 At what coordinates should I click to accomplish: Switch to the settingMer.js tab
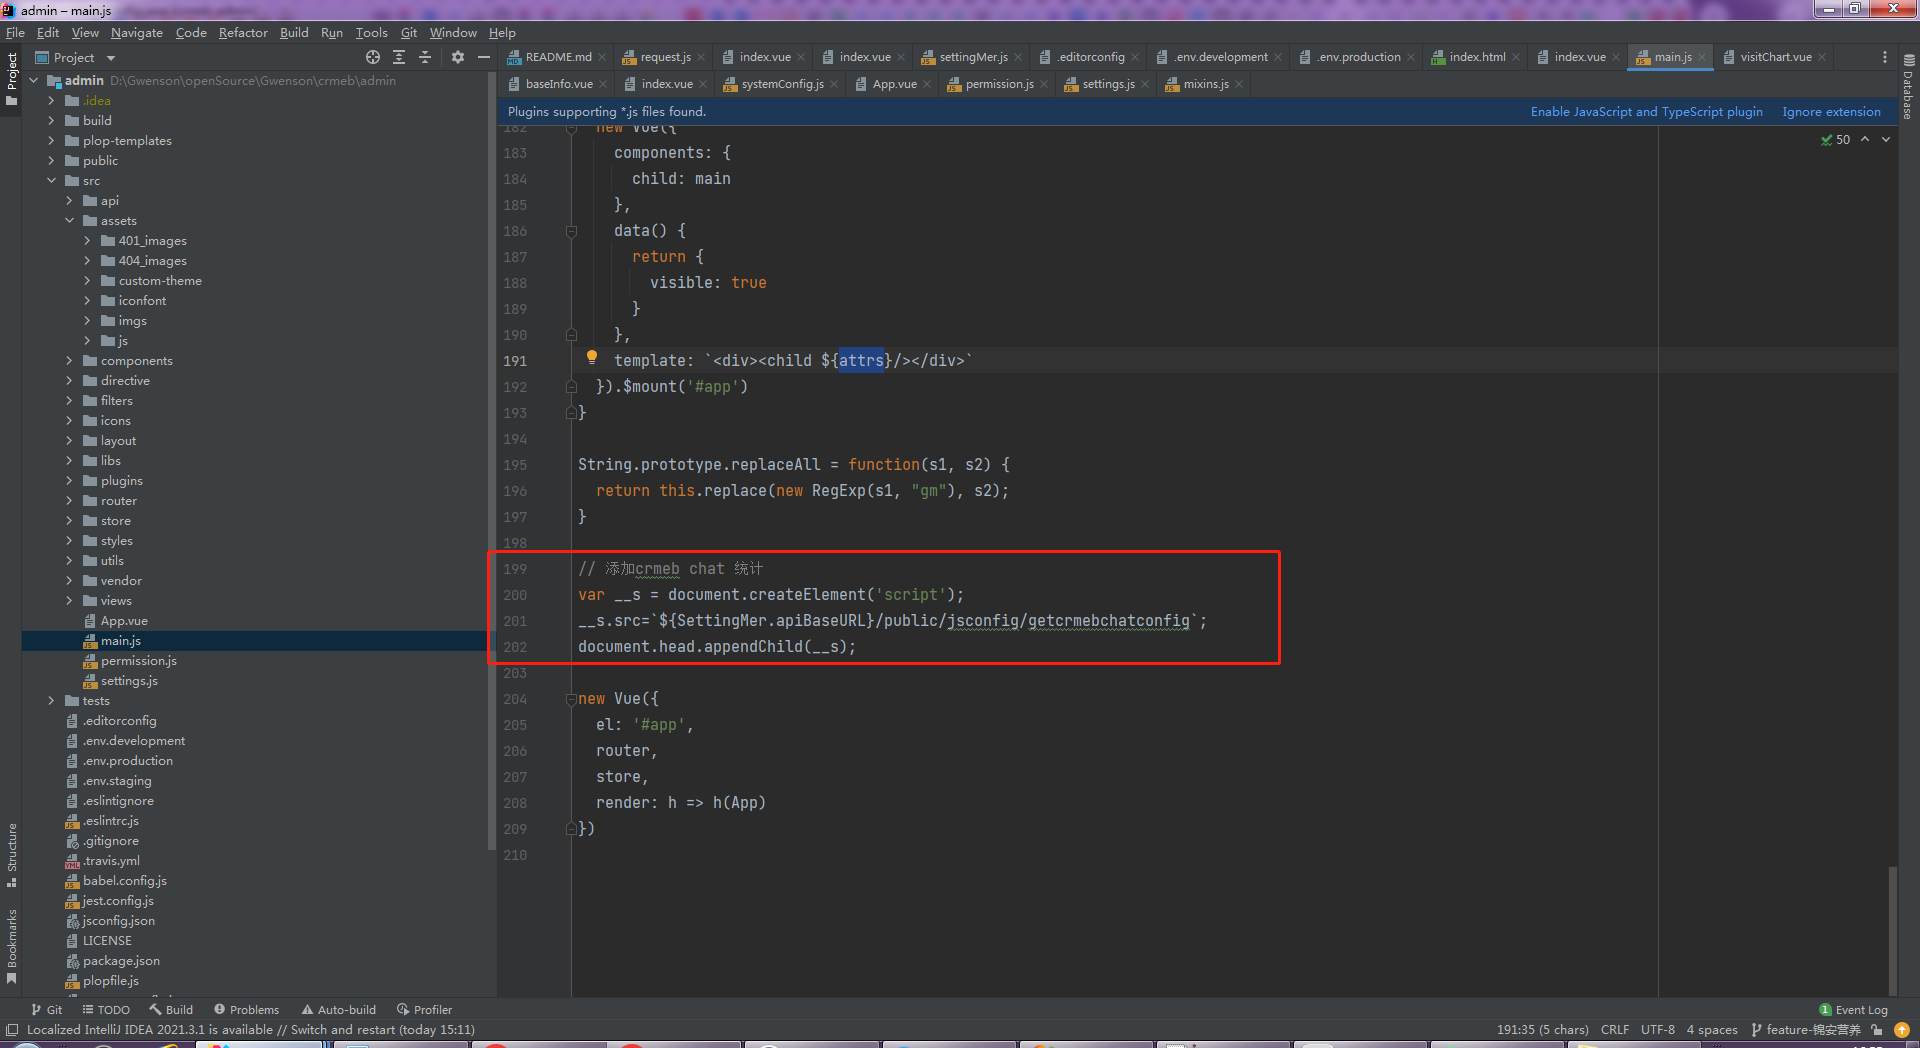pyautogui.click(x=973, y=57)
